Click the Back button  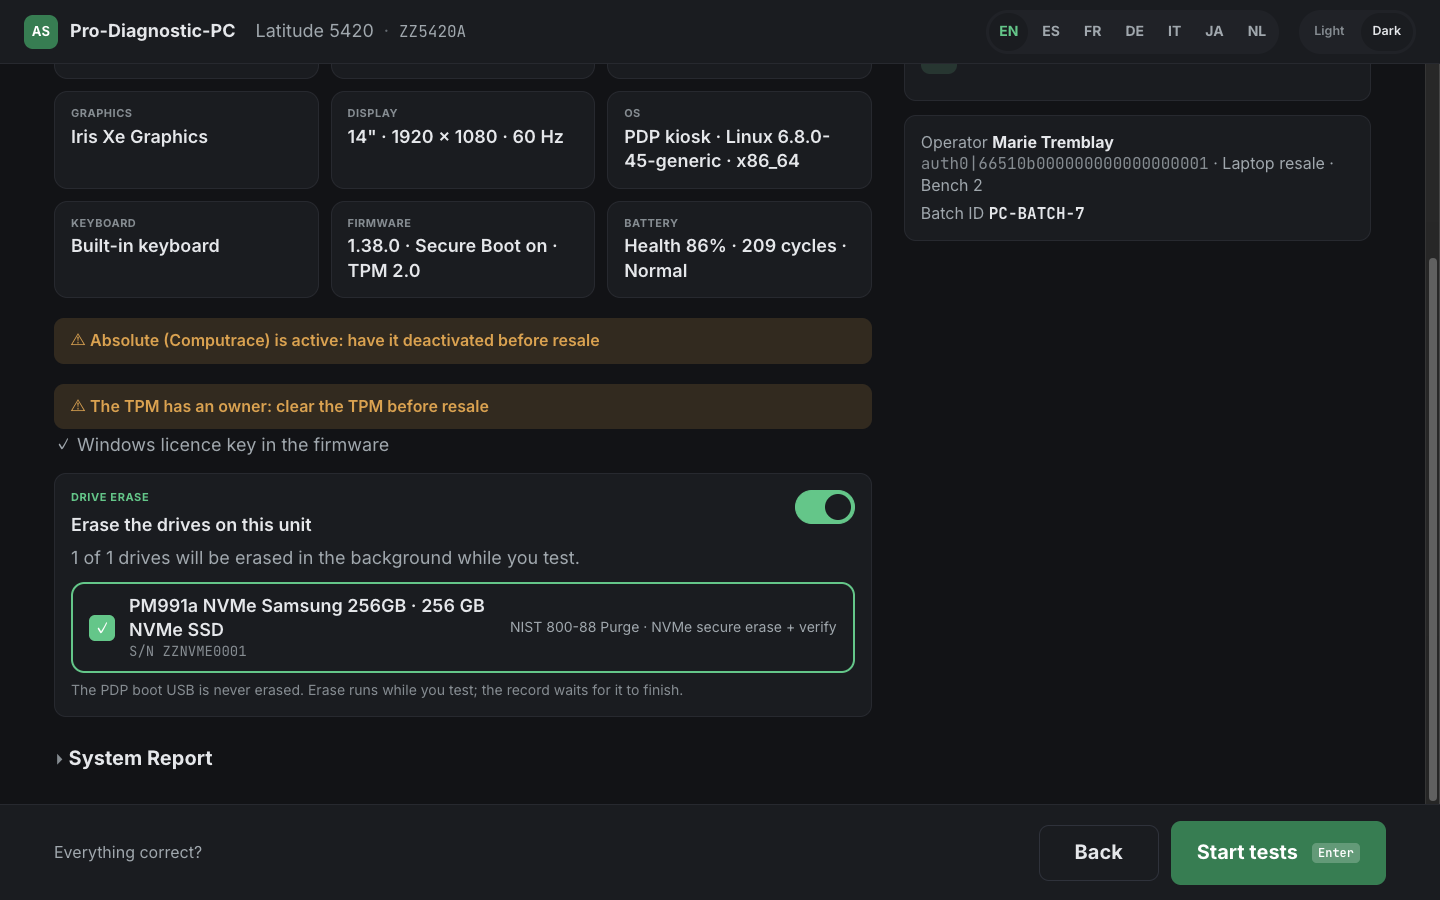[1099, 853]
